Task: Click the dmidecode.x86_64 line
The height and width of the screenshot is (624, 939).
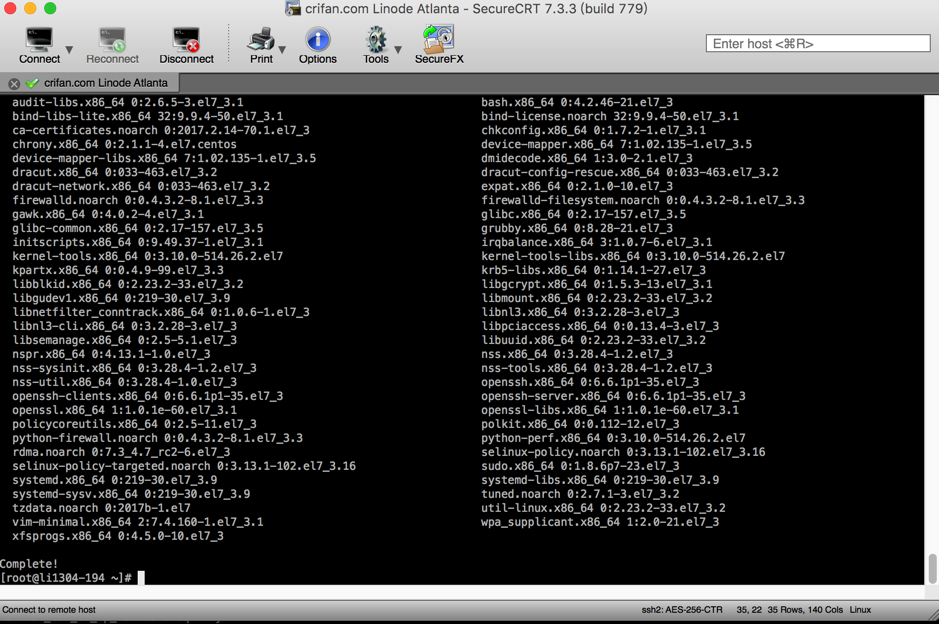Action: click(x=587, y=159)
